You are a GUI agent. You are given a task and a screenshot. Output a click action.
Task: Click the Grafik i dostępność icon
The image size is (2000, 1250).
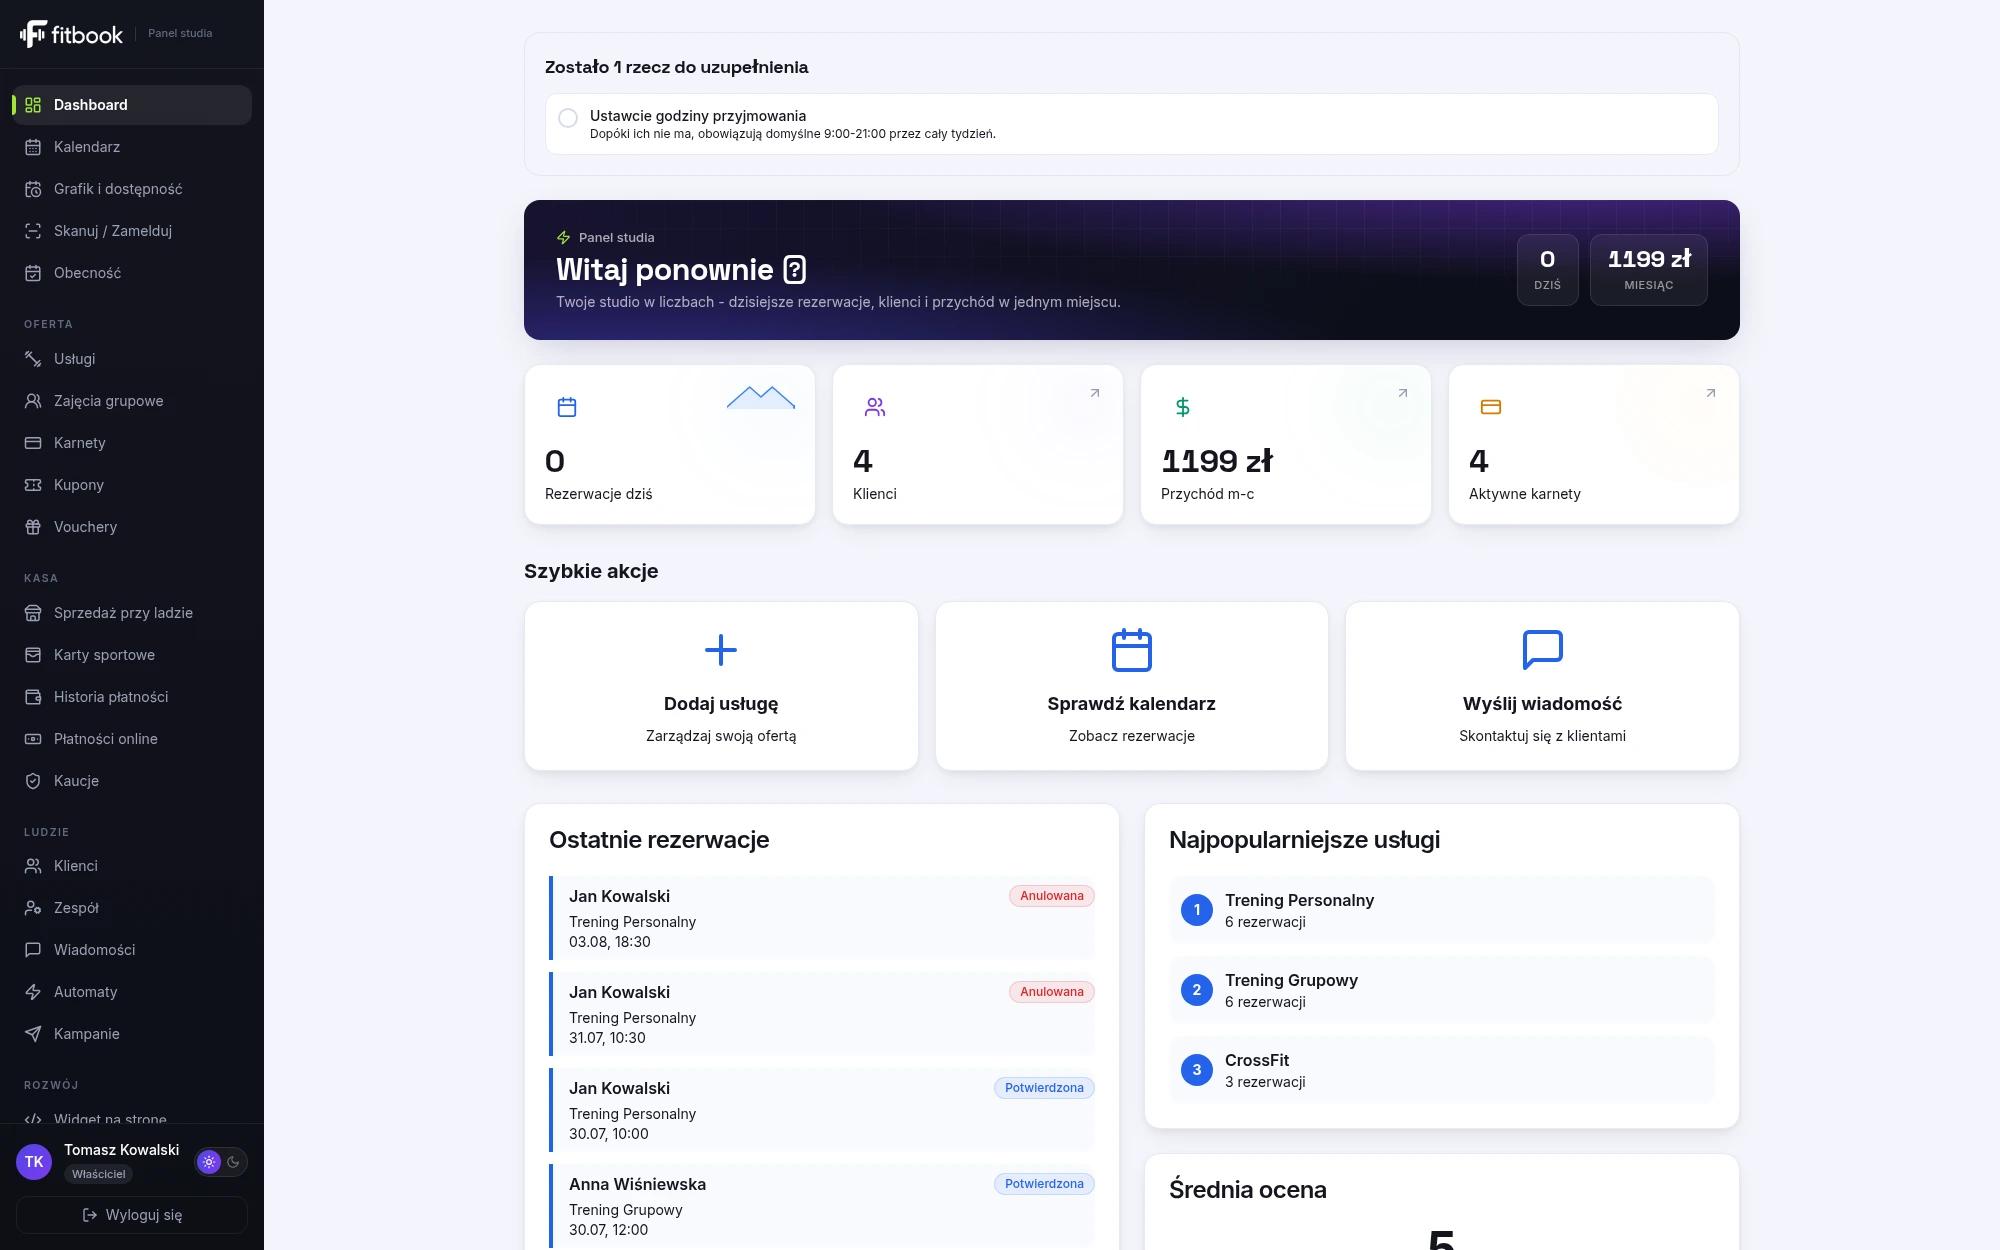click(x=33, y=189)
